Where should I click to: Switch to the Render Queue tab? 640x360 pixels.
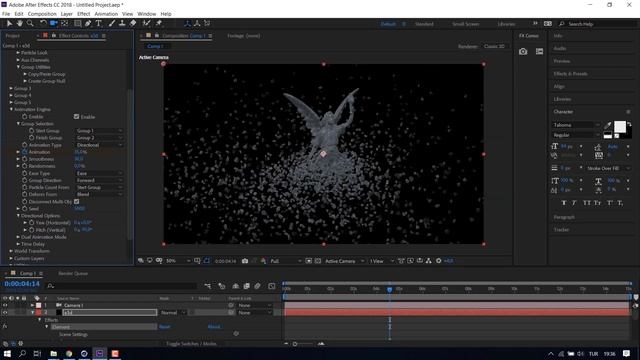(73, 273)
